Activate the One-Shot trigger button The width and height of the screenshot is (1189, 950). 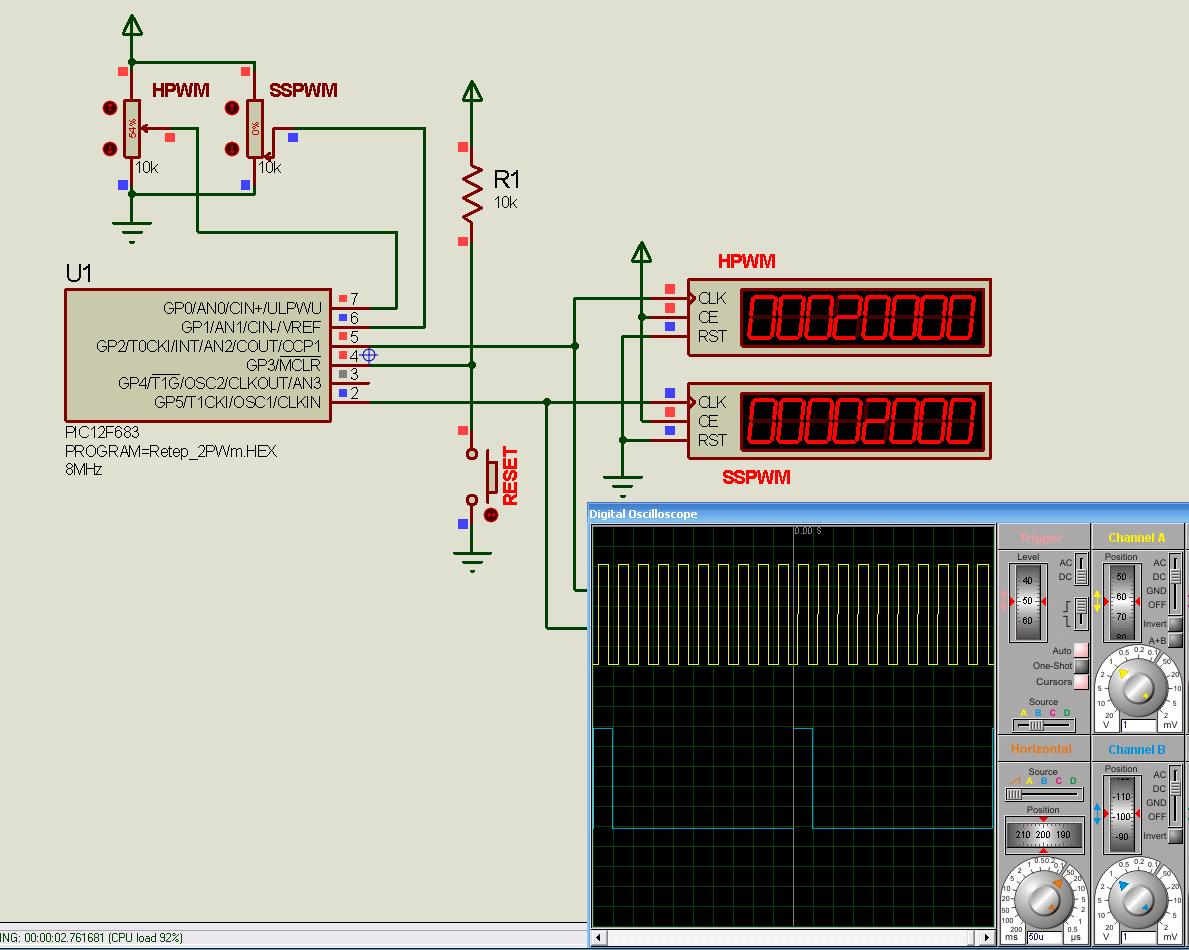coord(1080,666)
